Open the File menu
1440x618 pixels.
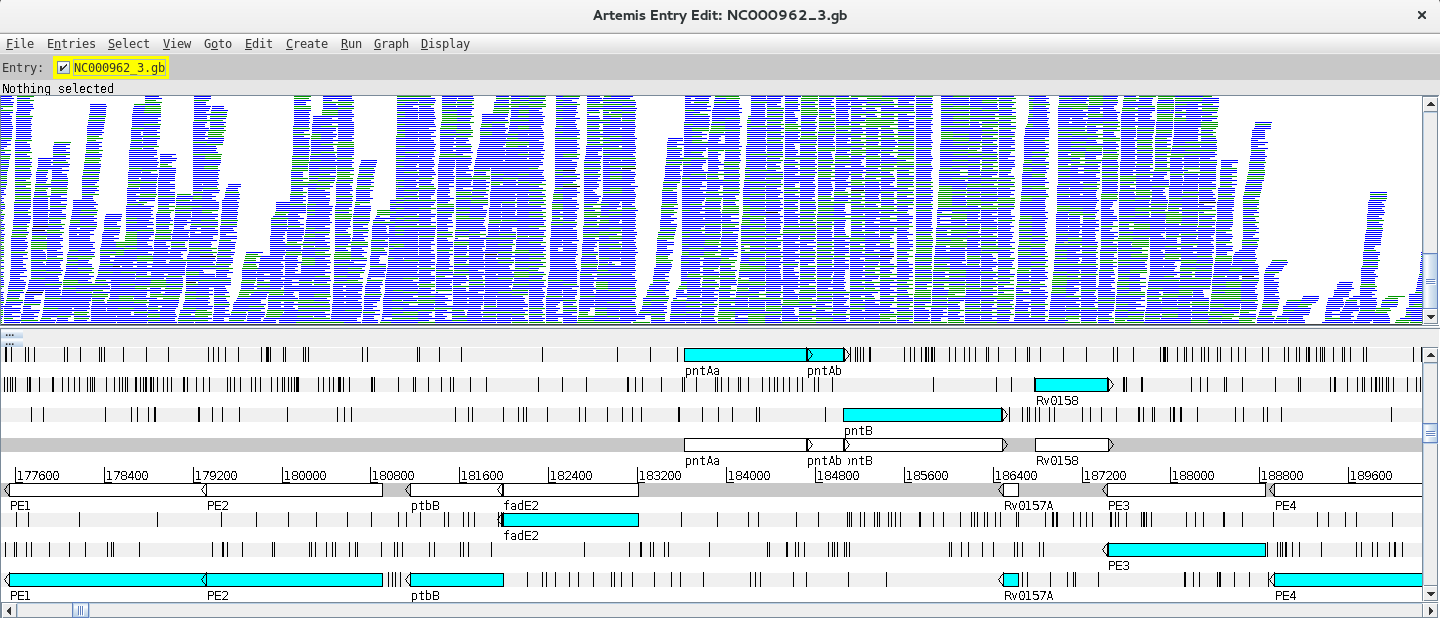point(20,44)
